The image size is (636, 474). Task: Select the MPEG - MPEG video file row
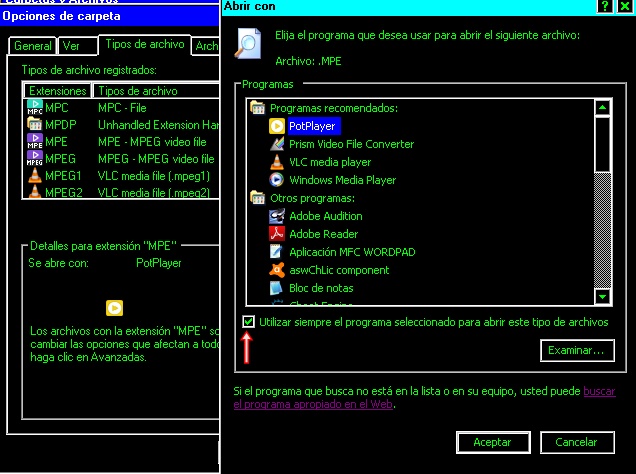[x=122, y=159]
